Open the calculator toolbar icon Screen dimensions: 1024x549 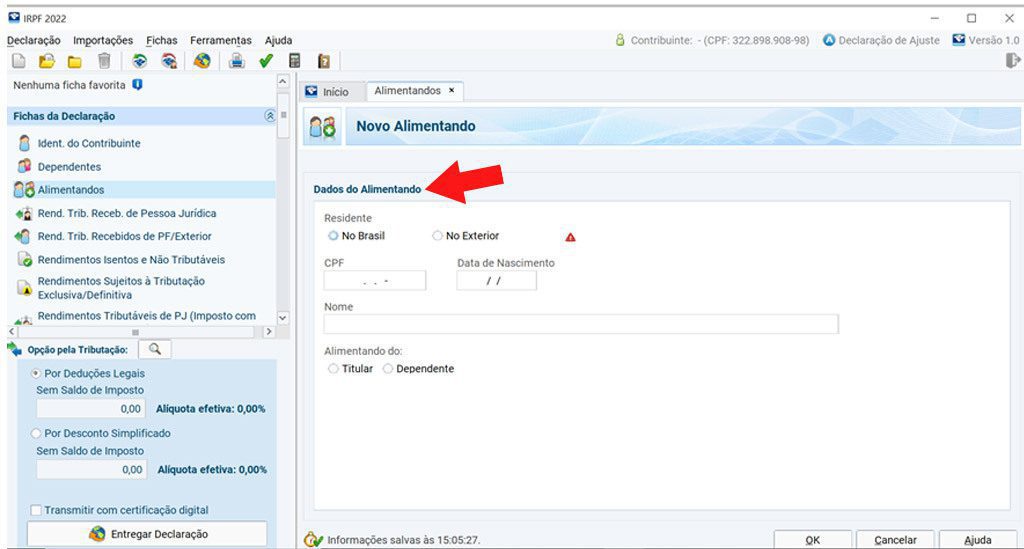tap(295, 61)
